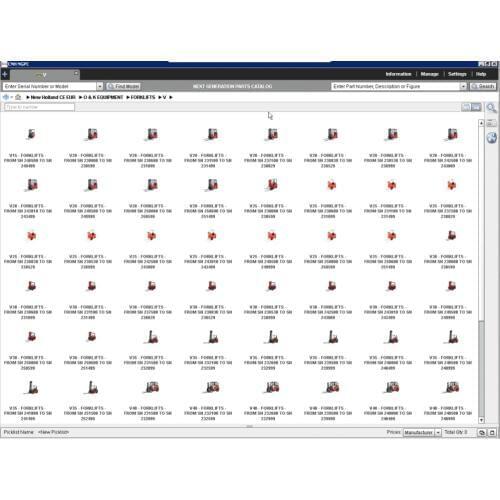The height and width of the screenshot is (500, 500).
Task: Open the globe icon in right sidebar
Action: tap(492, 138)
